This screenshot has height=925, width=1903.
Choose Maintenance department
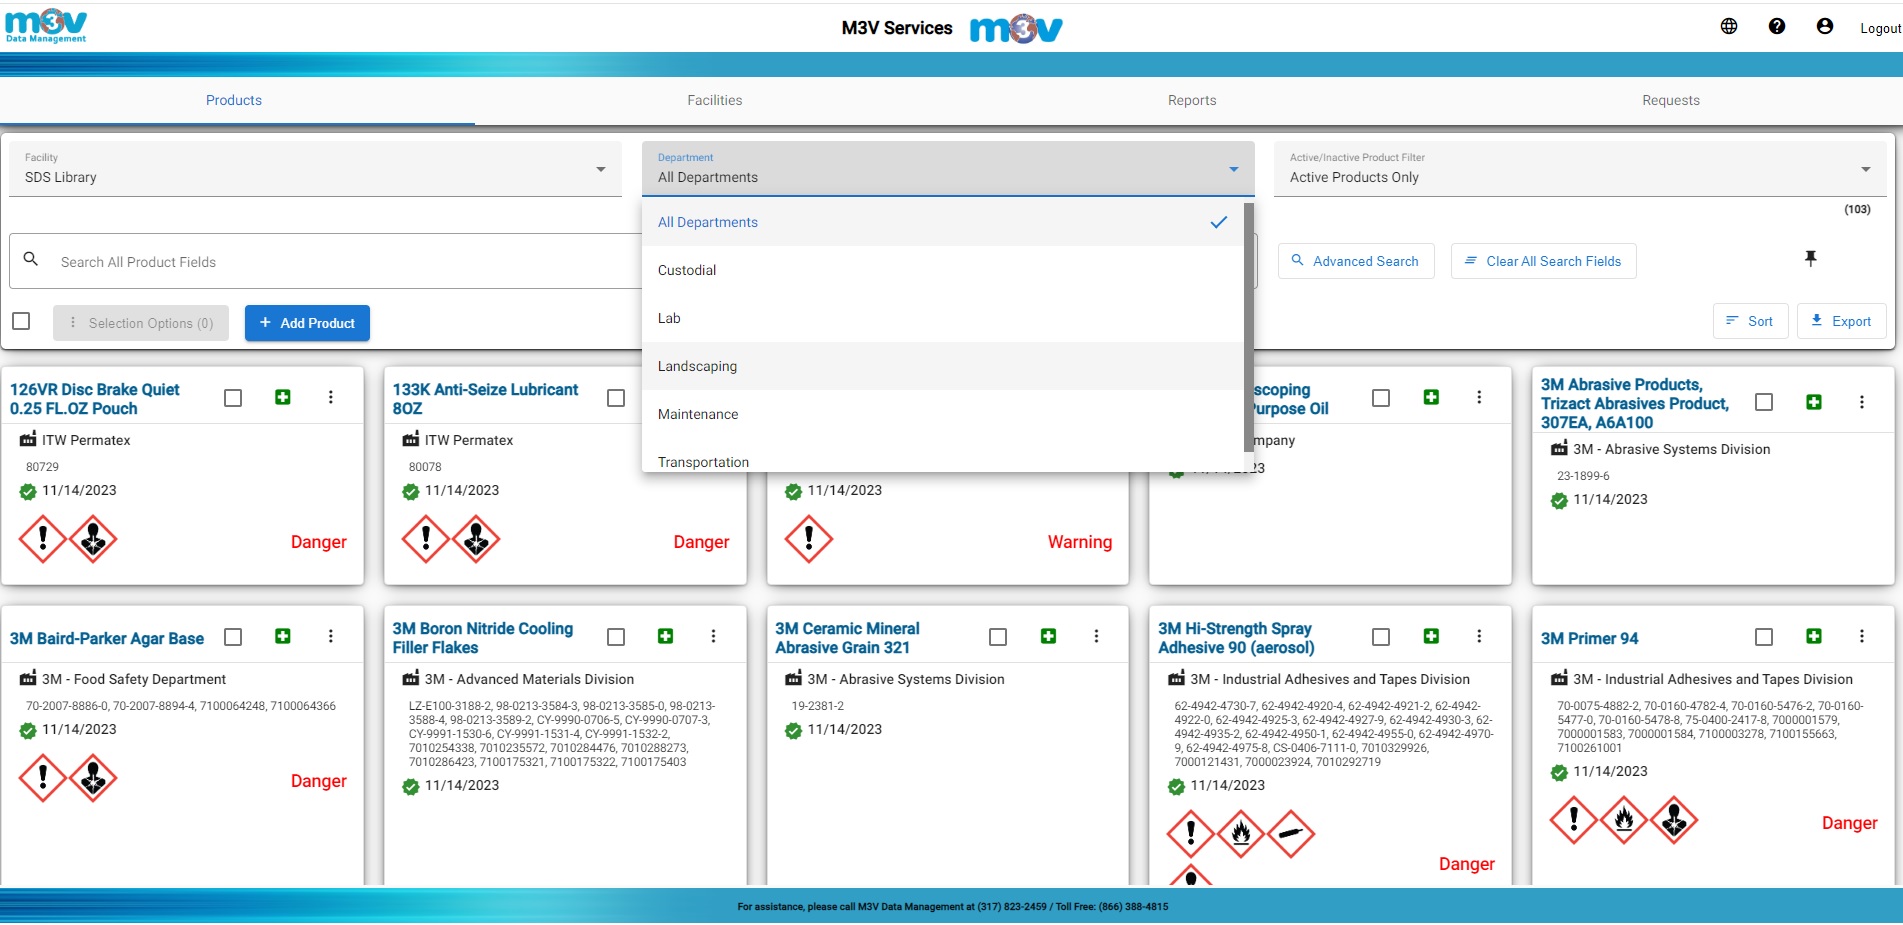point(942,414)
